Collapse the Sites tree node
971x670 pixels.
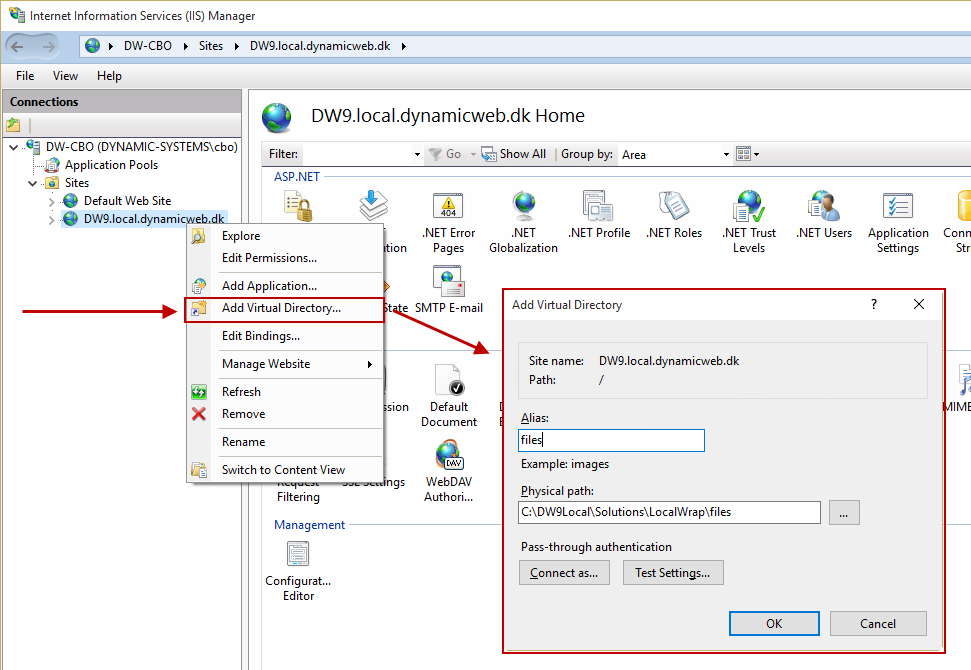pos(33,184)
